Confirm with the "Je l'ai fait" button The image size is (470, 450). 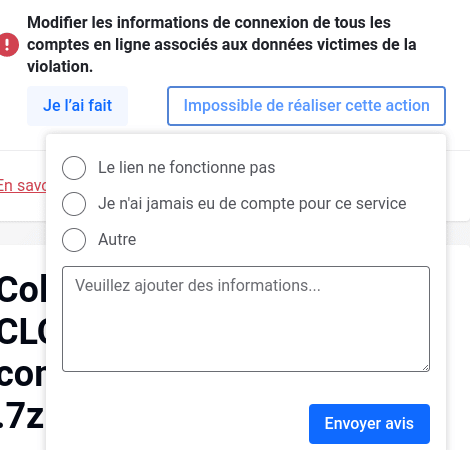coord(77,106)
